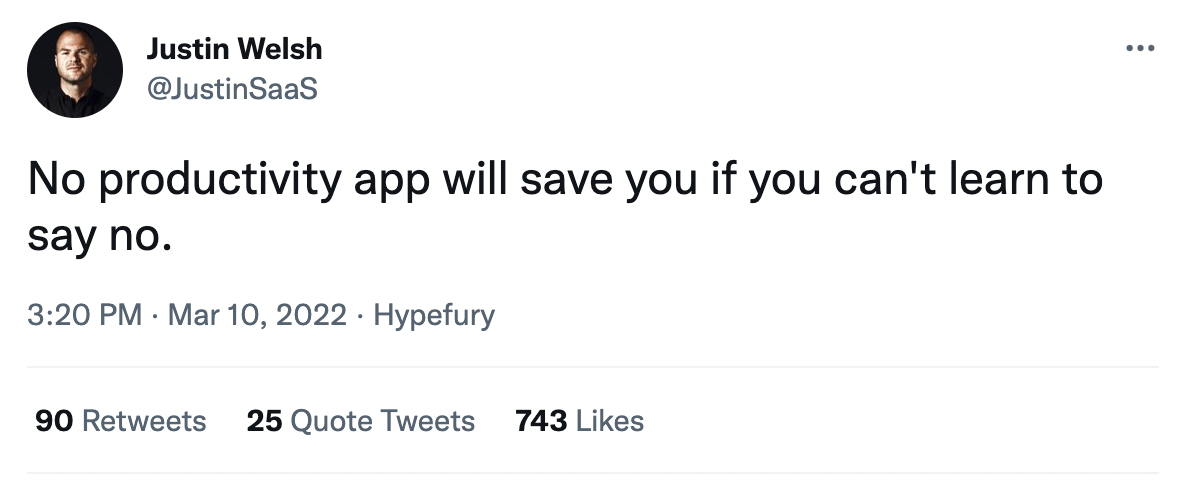
Task: Open the Quote Tweets label
Action: coord(382,421)
